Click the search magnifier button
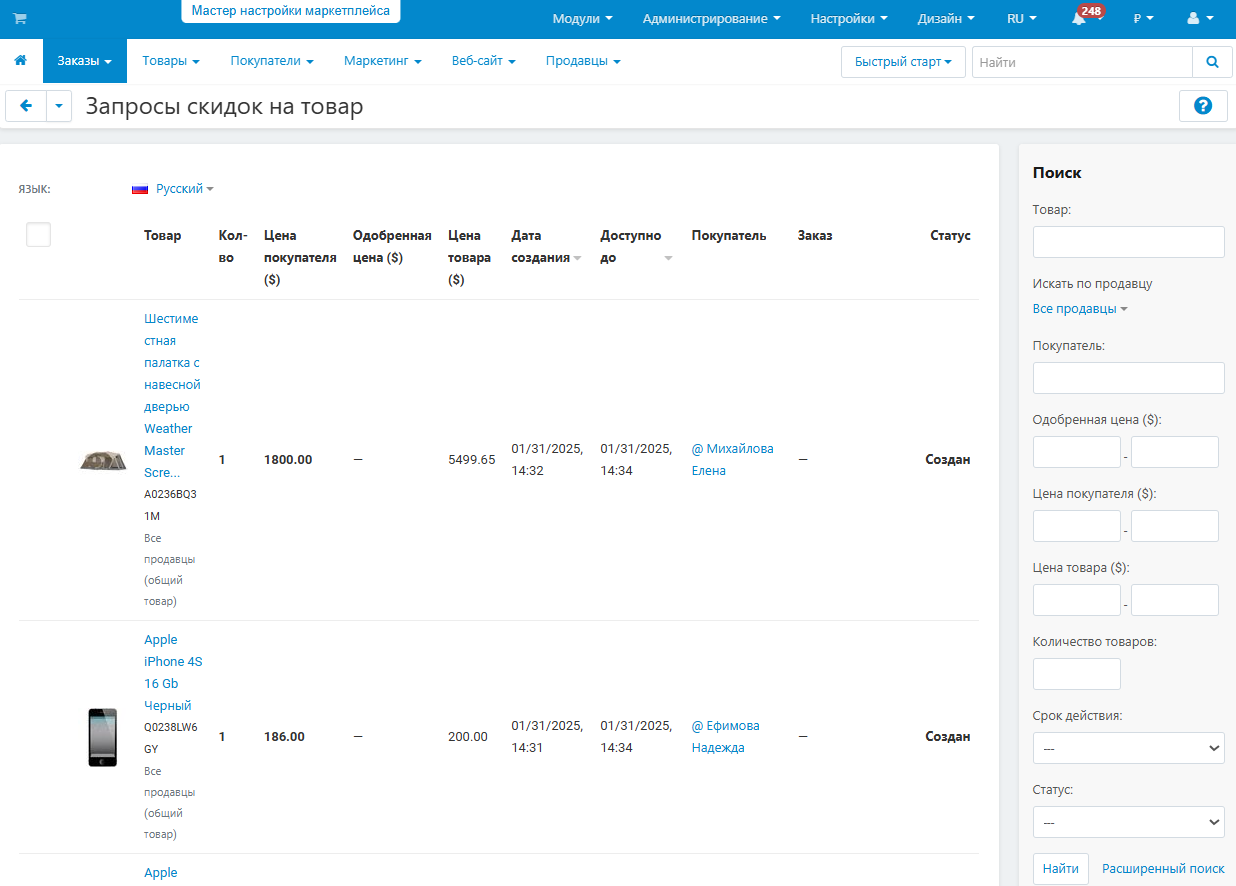The height and width of the screenshot is (886, 1236). [1212, 62]
